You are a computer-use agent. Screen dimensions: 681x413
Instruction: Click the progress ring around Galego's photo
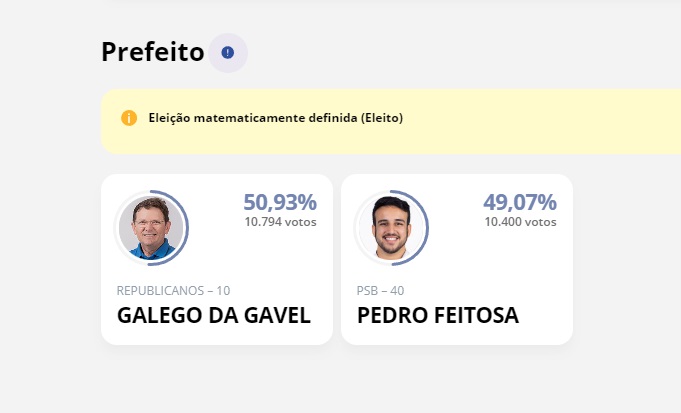pos(187,227)
